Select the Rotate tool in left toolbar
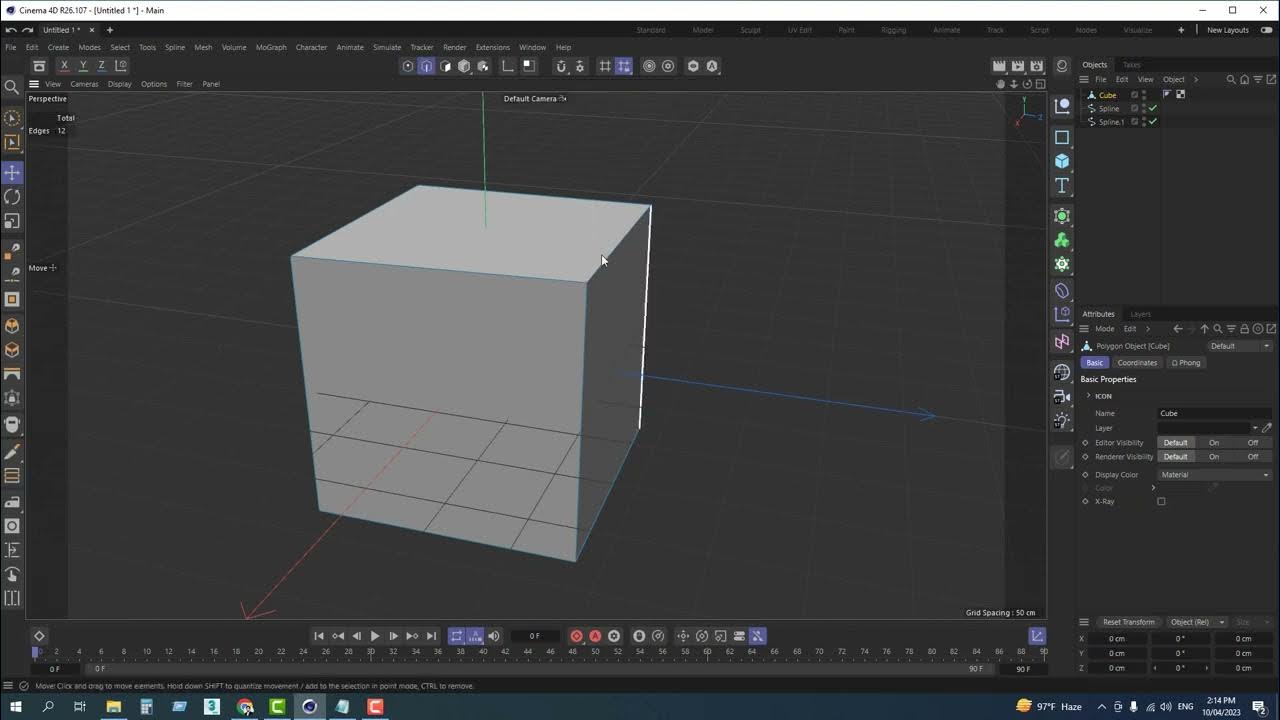Image resolution: width=1280 pixels, height=720 pixels. point(12,197)
